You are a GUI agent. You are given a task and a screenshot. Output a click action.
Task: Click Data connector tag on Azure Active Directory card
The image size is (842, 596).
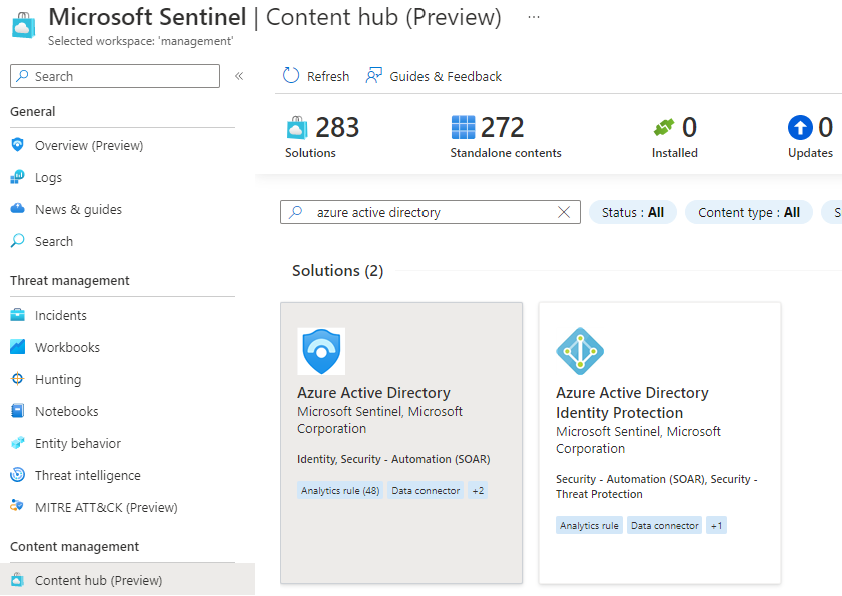(425, 491)
